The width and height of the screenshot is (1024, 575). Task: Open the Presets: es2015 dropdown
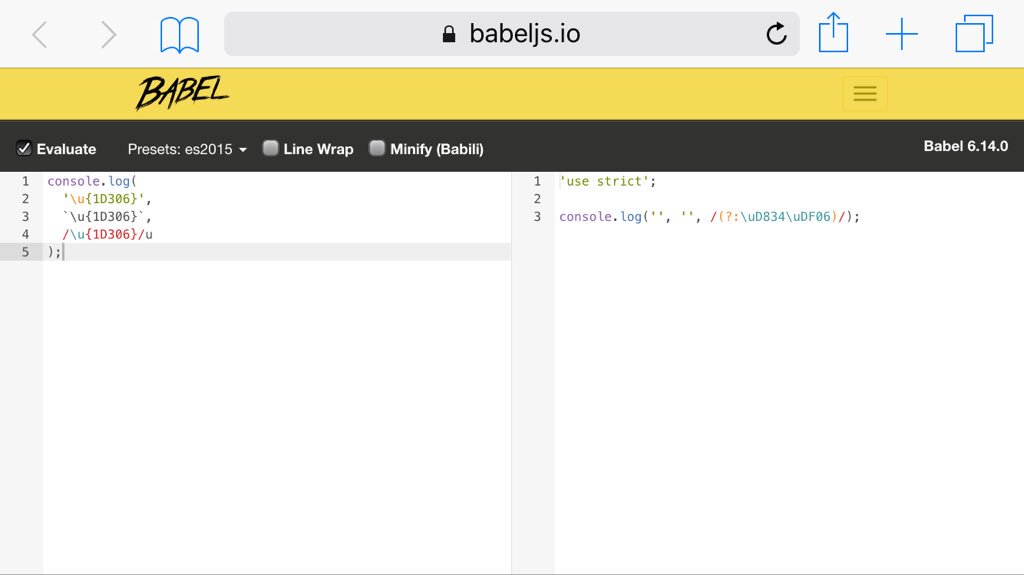tap(187, 149)
